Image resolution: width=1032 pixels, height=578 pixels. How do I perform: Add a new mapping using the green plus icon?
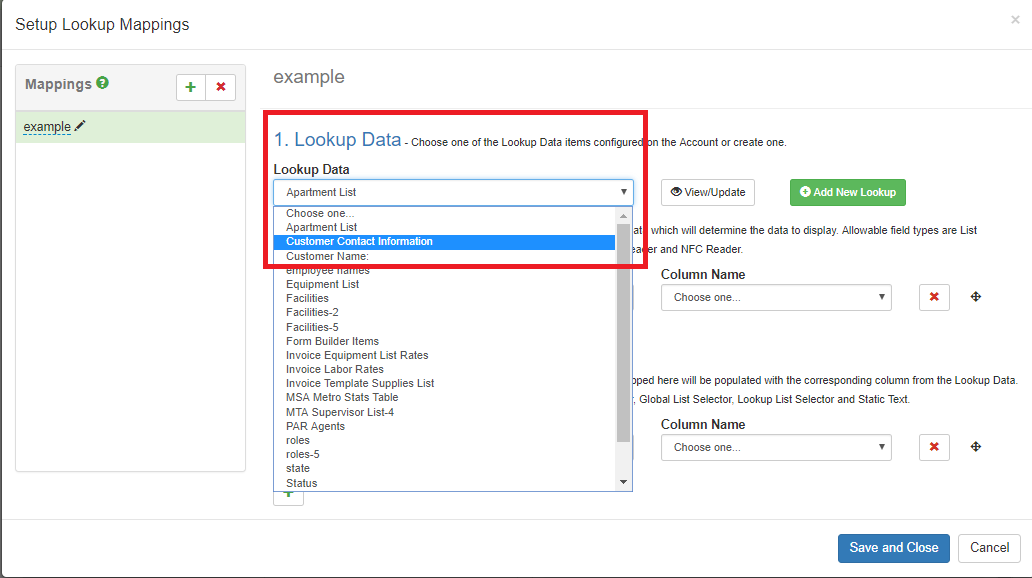coord(190,87)
